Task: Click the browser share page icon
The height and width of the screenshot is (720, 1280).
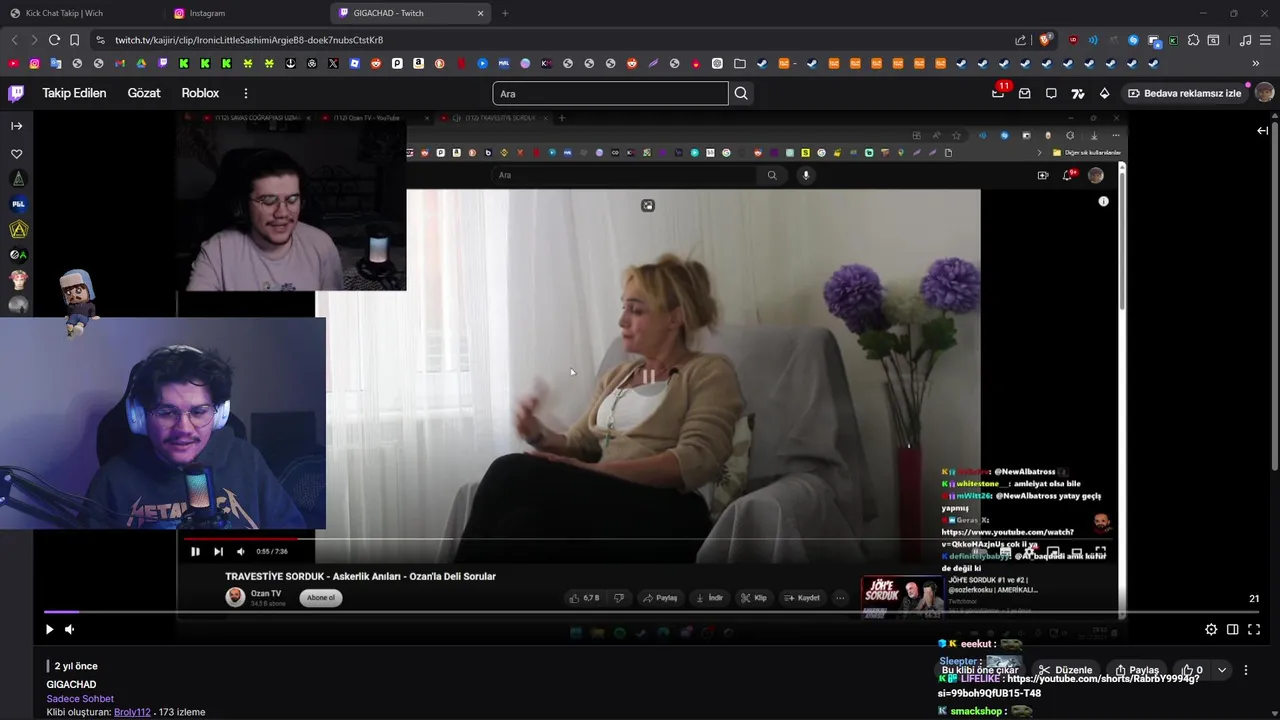Action: pyautogui.click(x=1020, y=40)
